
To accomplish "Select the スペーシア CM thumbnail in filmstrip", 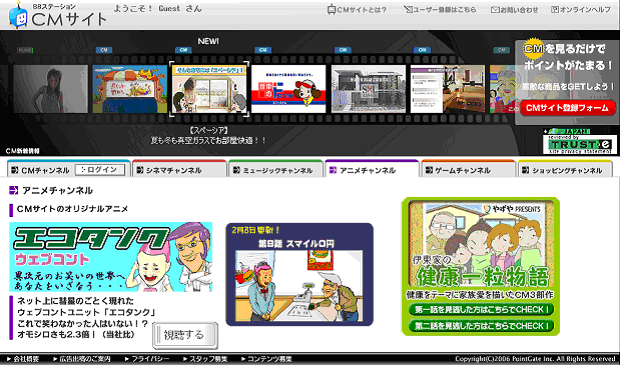I will (x=209, y=89).
